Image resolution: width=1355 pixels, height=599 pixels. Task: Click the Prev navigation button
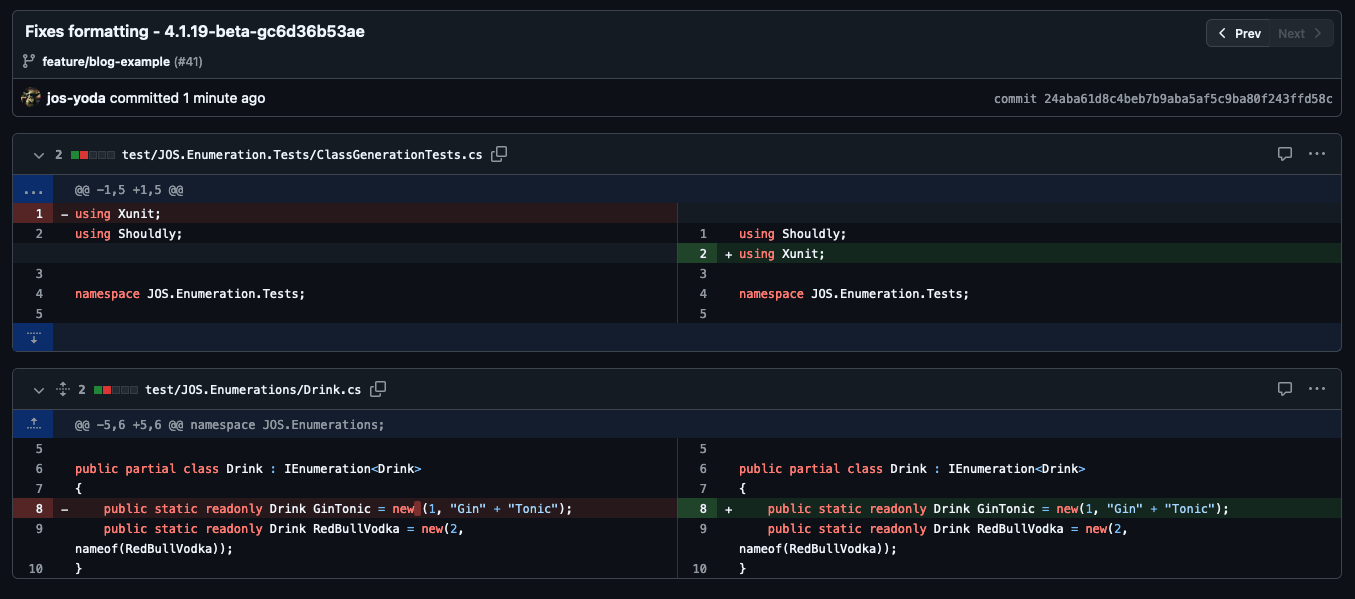1237,32
